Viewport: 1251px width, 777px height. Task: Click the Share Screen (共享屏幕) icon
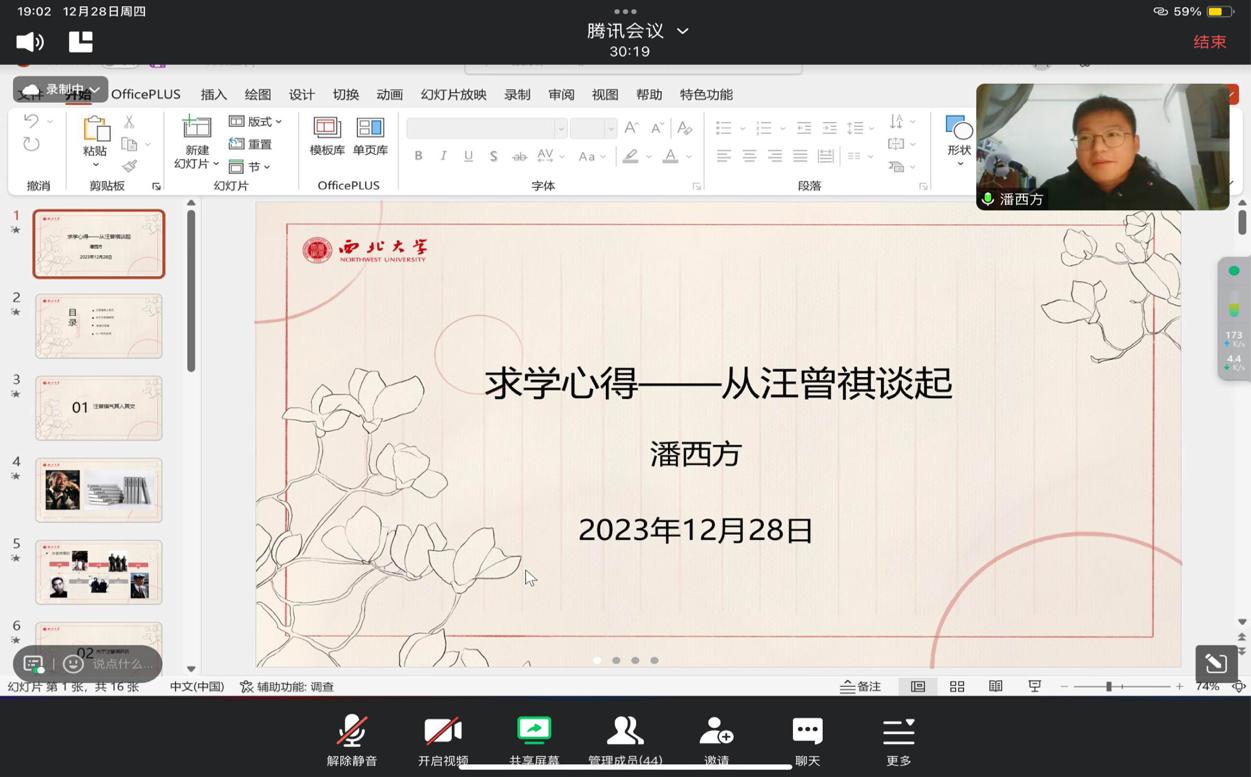coord(534,731)
